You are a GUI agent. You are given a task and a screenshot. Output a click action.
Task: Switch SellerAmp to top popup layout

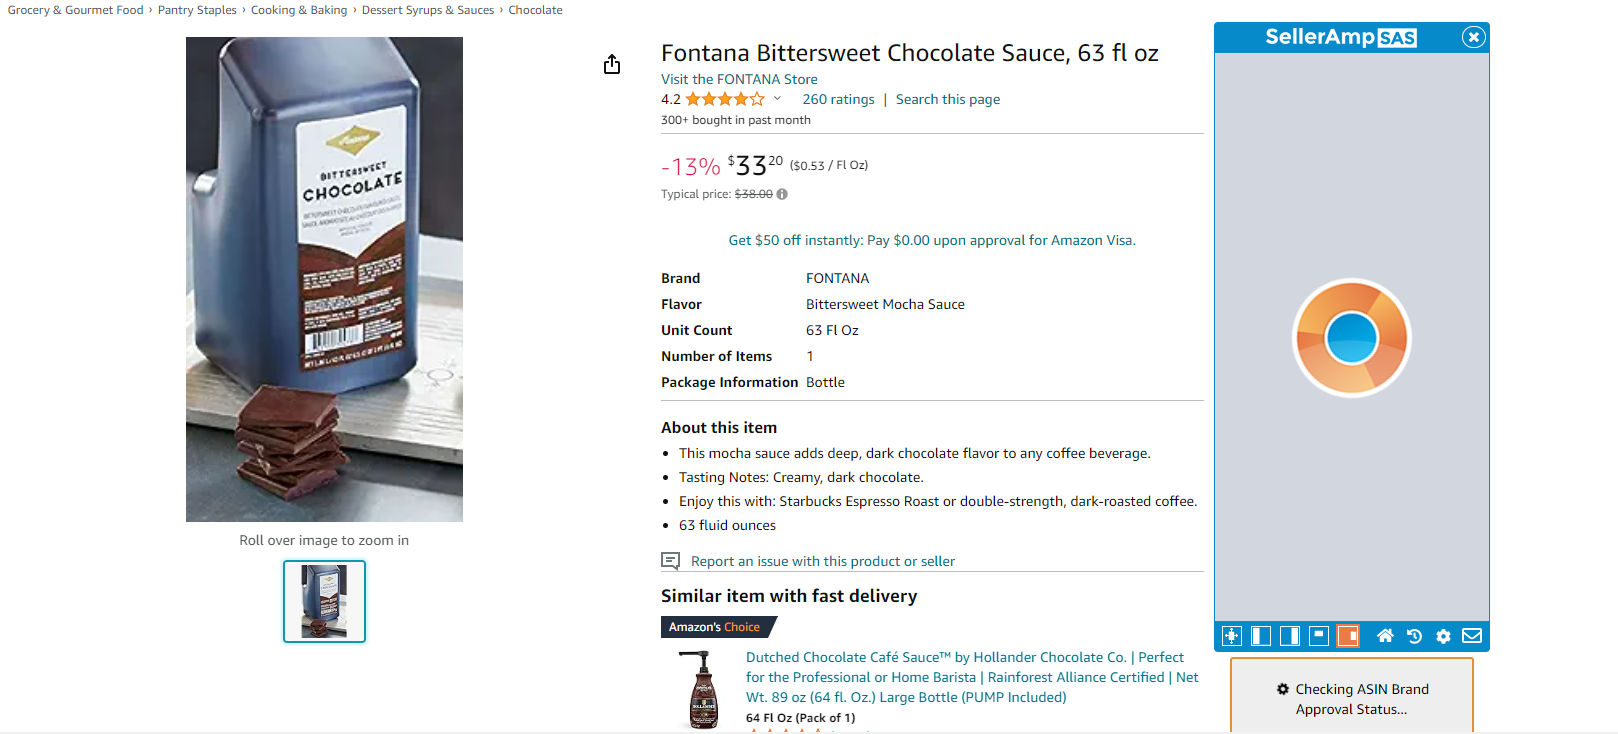(1319, 636)
